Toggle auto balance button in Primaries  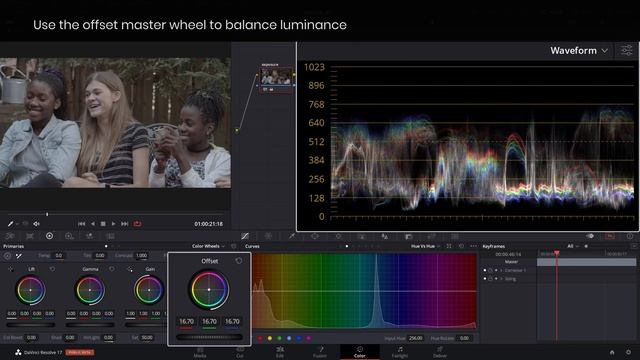point(7,256)
